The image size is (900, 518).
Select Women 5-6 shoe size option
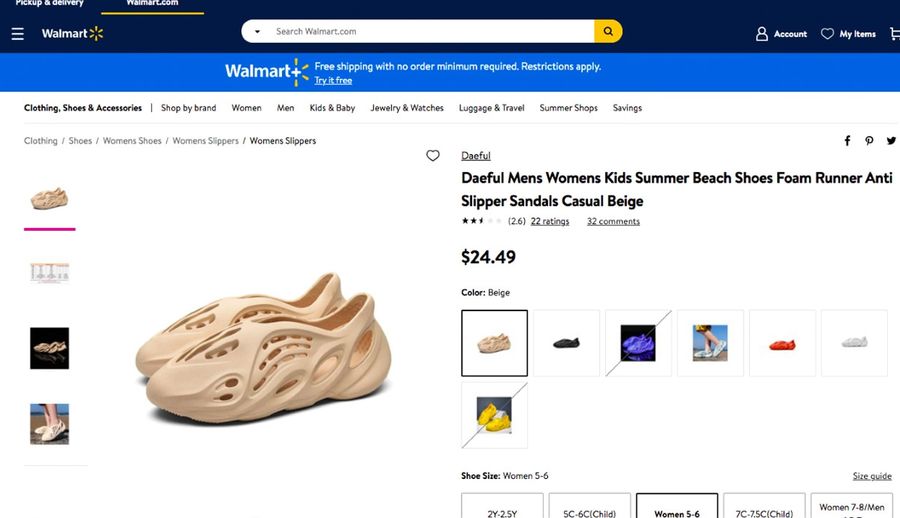coord(677,508)
